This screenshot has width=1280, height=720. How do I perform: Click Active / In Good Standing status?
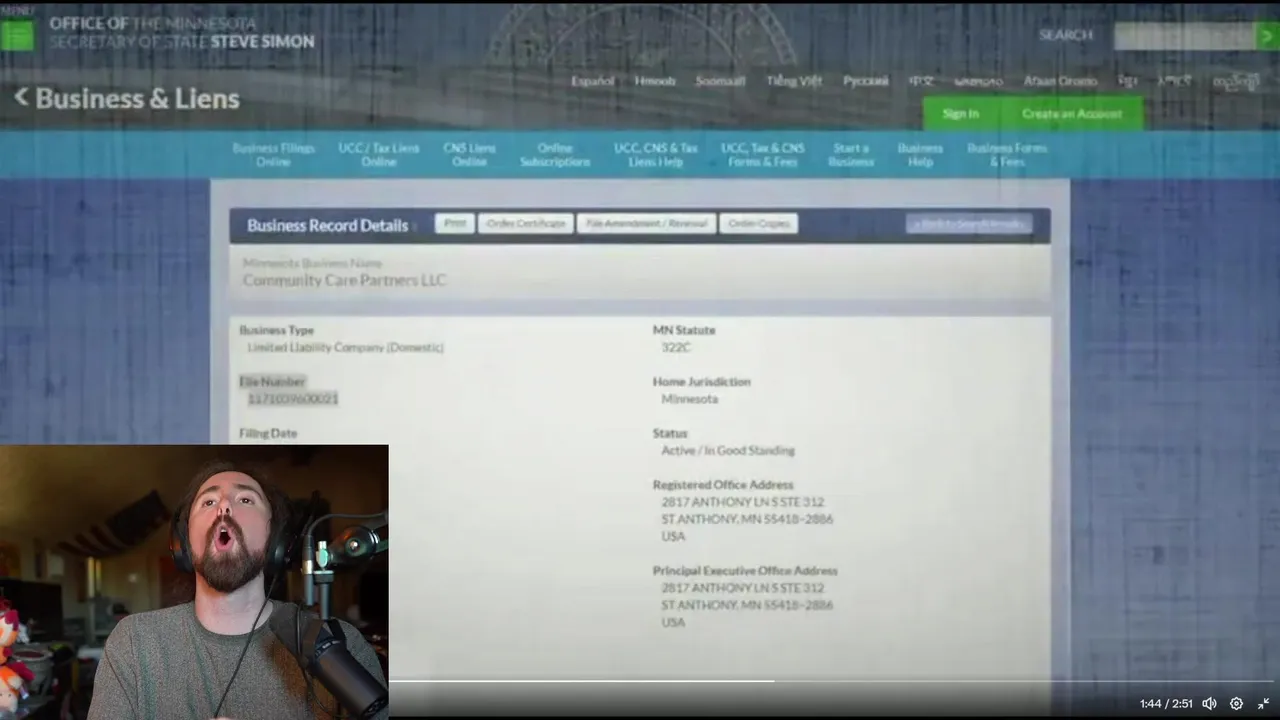coord(728,450)
